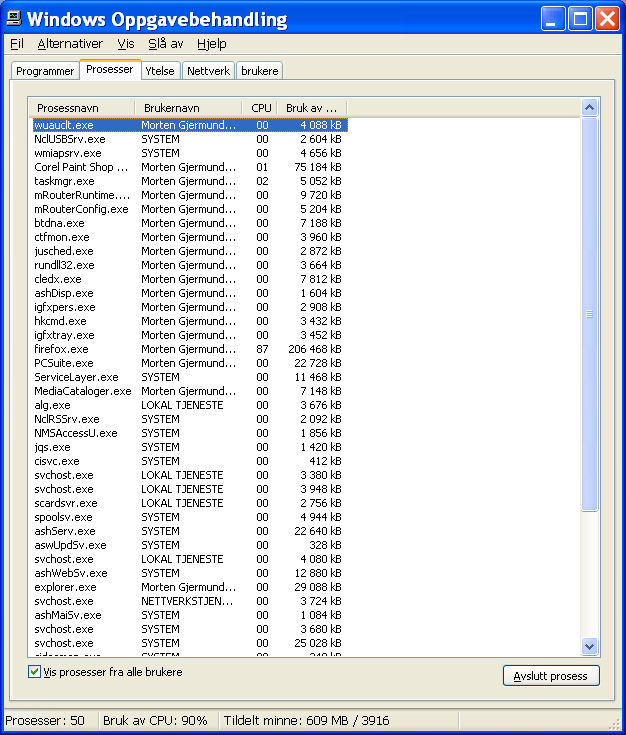The height and width of the screenshot is (735, 626).
Task: Open the Fil menu
Action: point(17,44)
